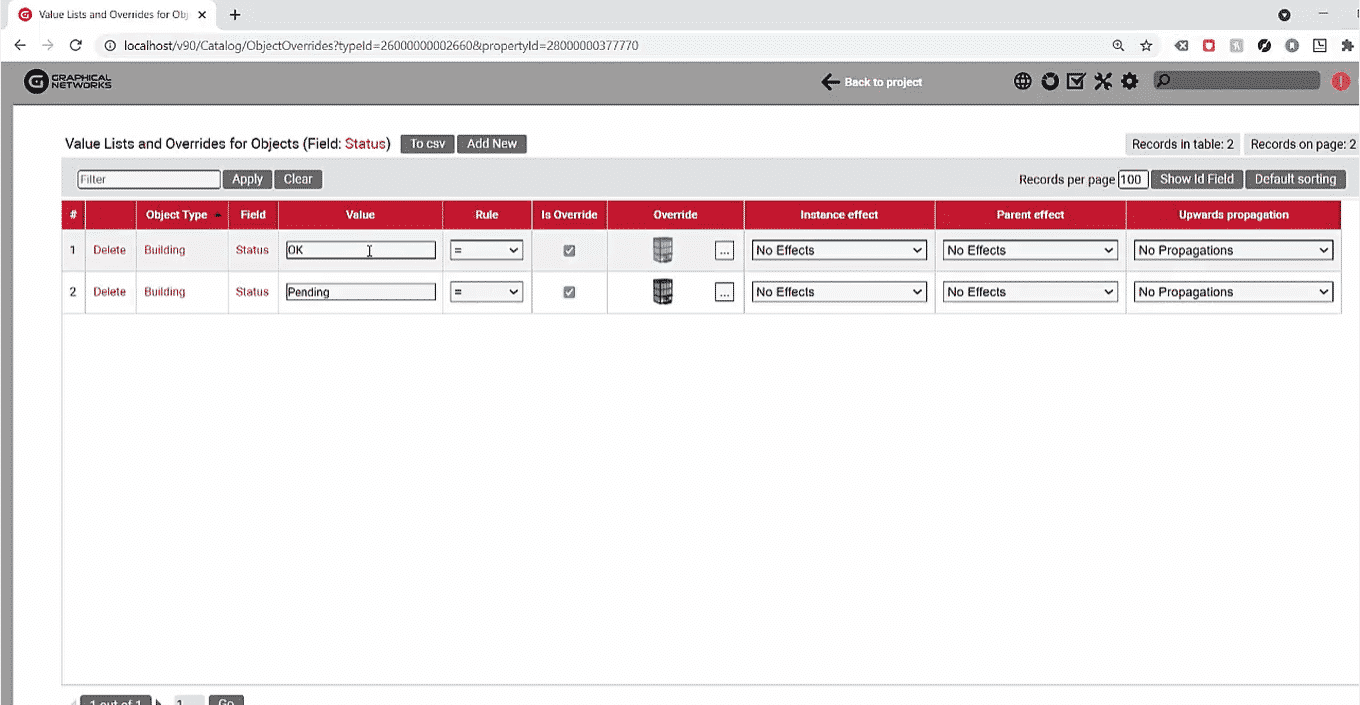Click the Clear filter button
Viewport: 1360px width, 705px height.
coord(298,179)
